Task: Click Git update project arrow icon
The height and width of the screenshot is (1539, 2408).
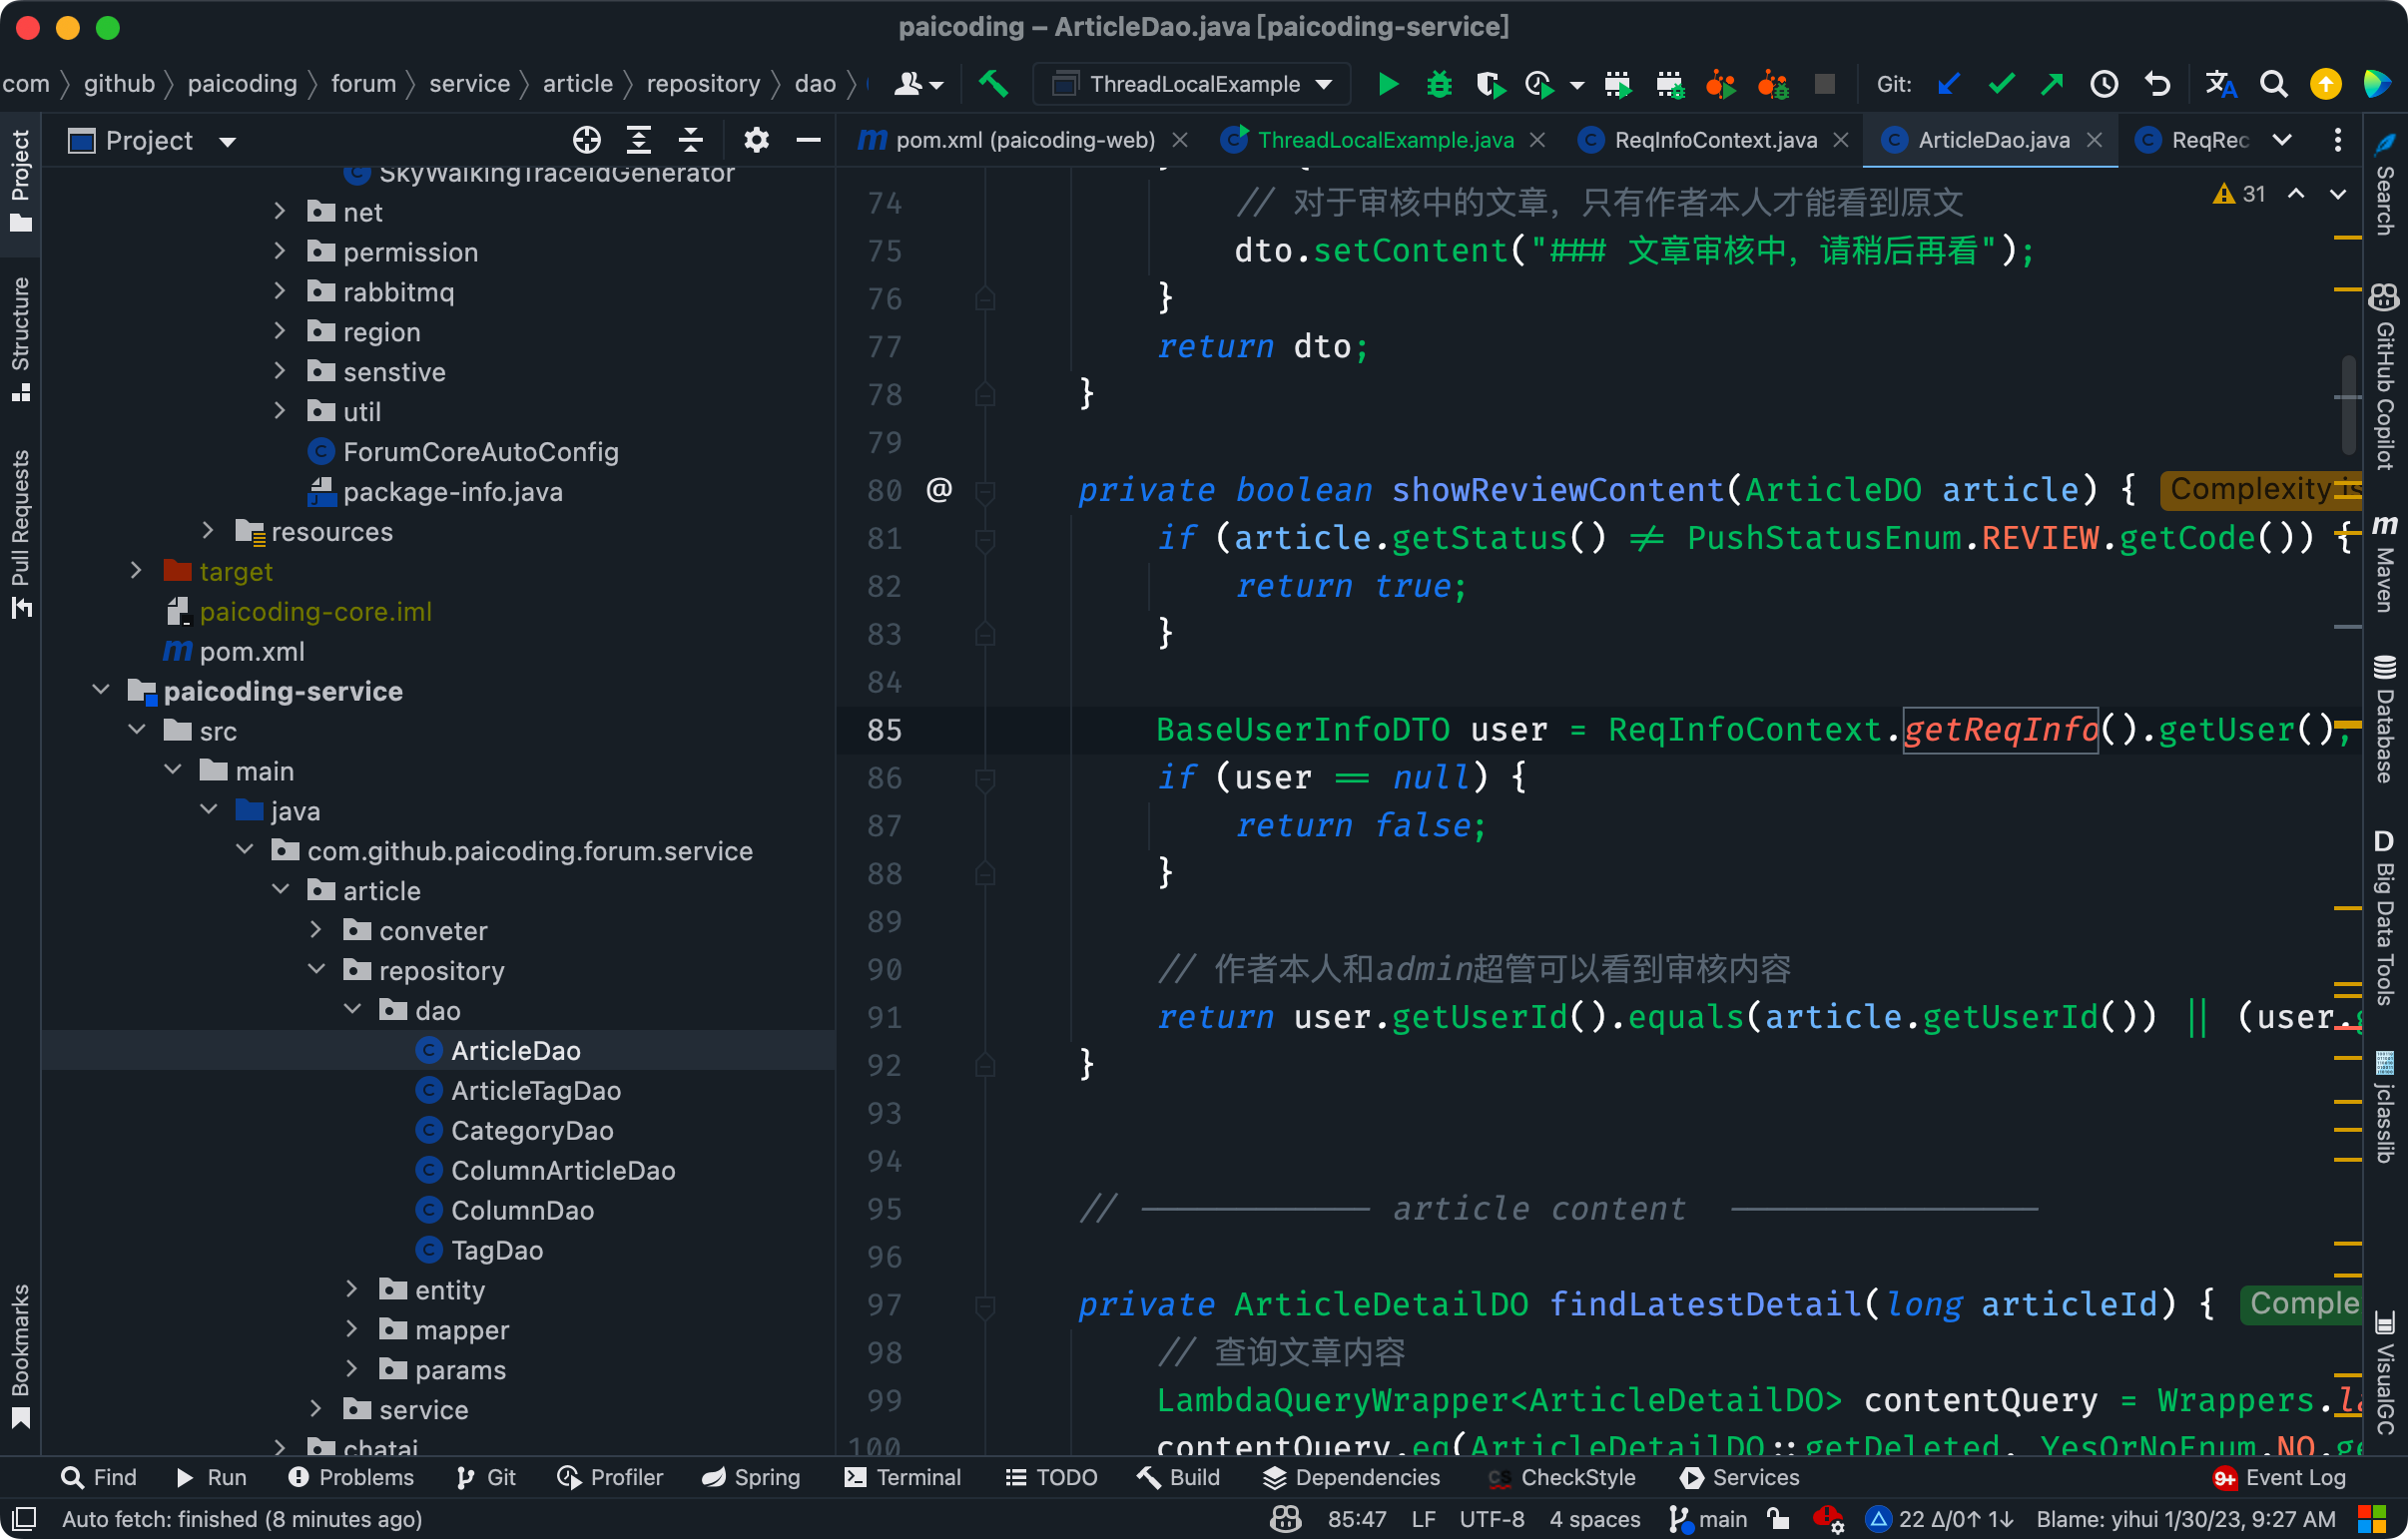Action: 1948,84
